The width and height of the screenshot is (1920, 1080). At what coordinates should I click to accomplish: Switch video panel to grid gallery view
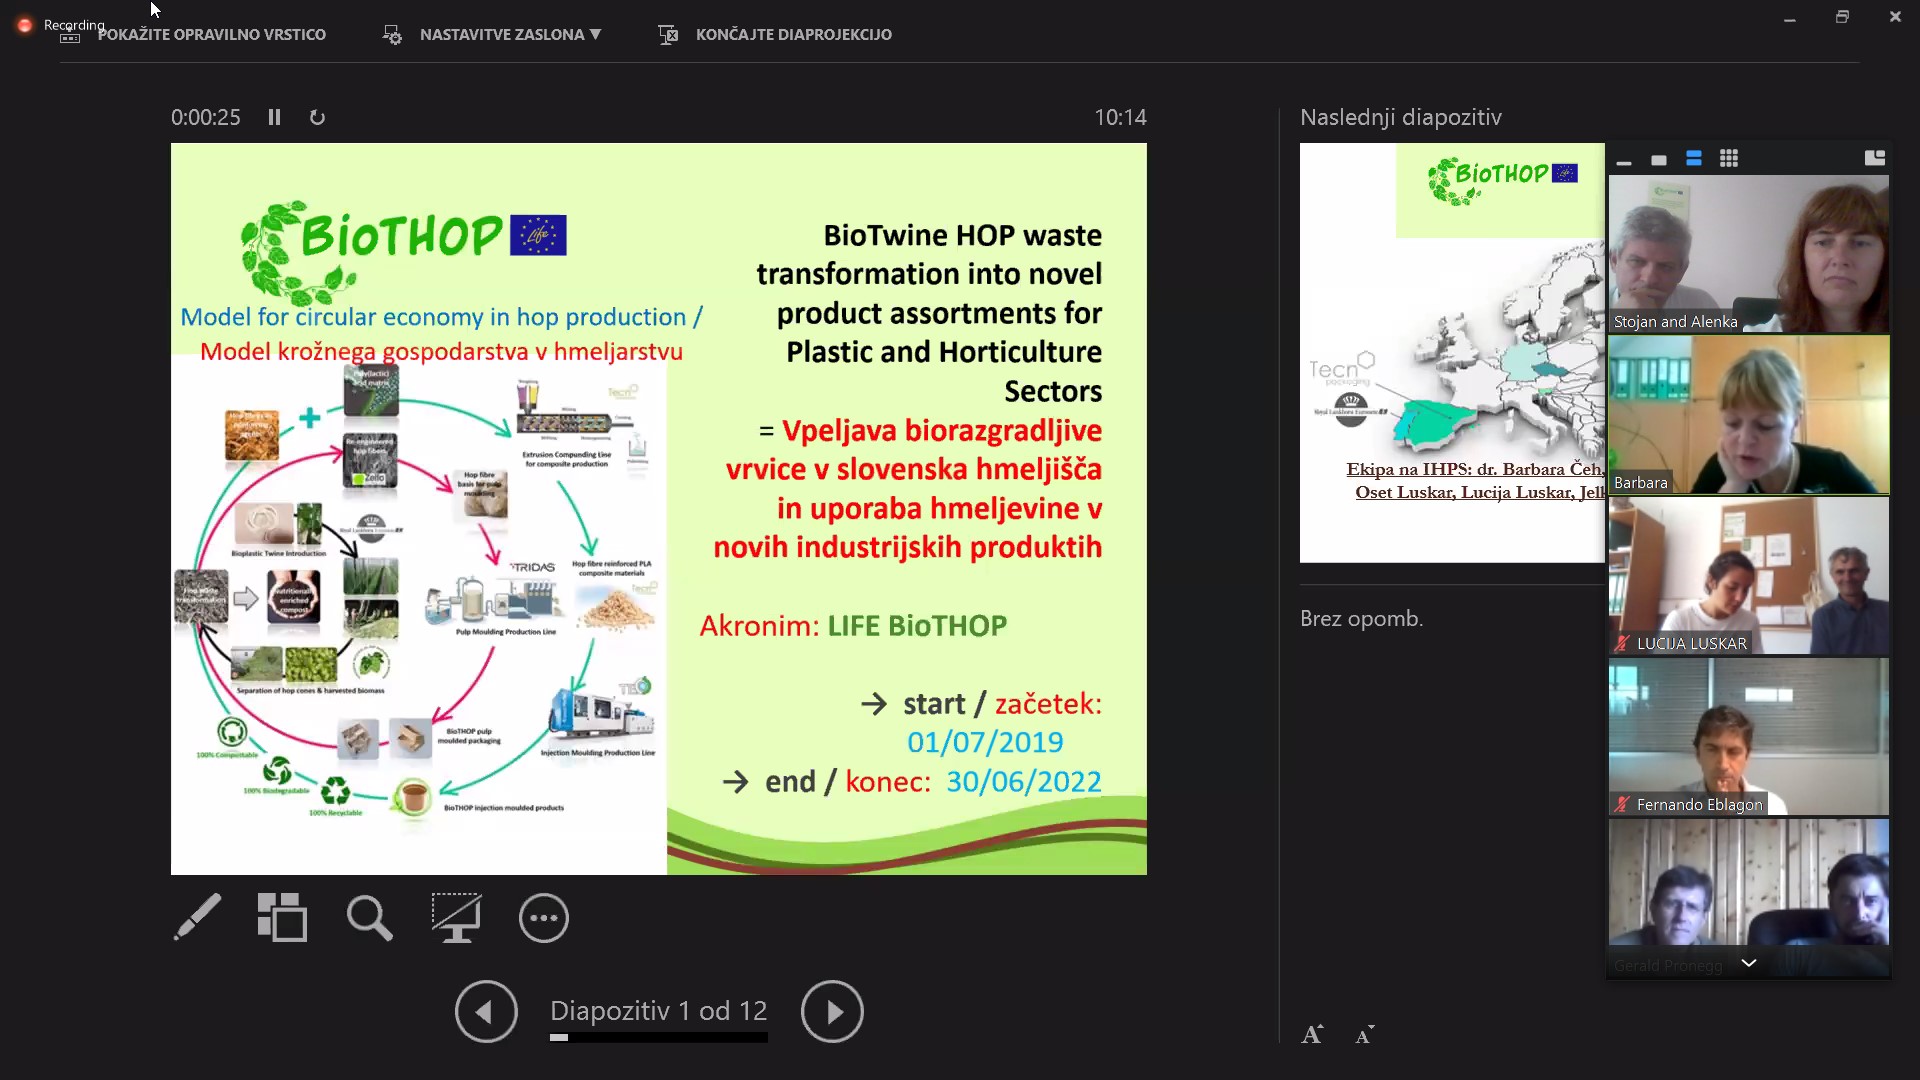[x=1729, y=158]
